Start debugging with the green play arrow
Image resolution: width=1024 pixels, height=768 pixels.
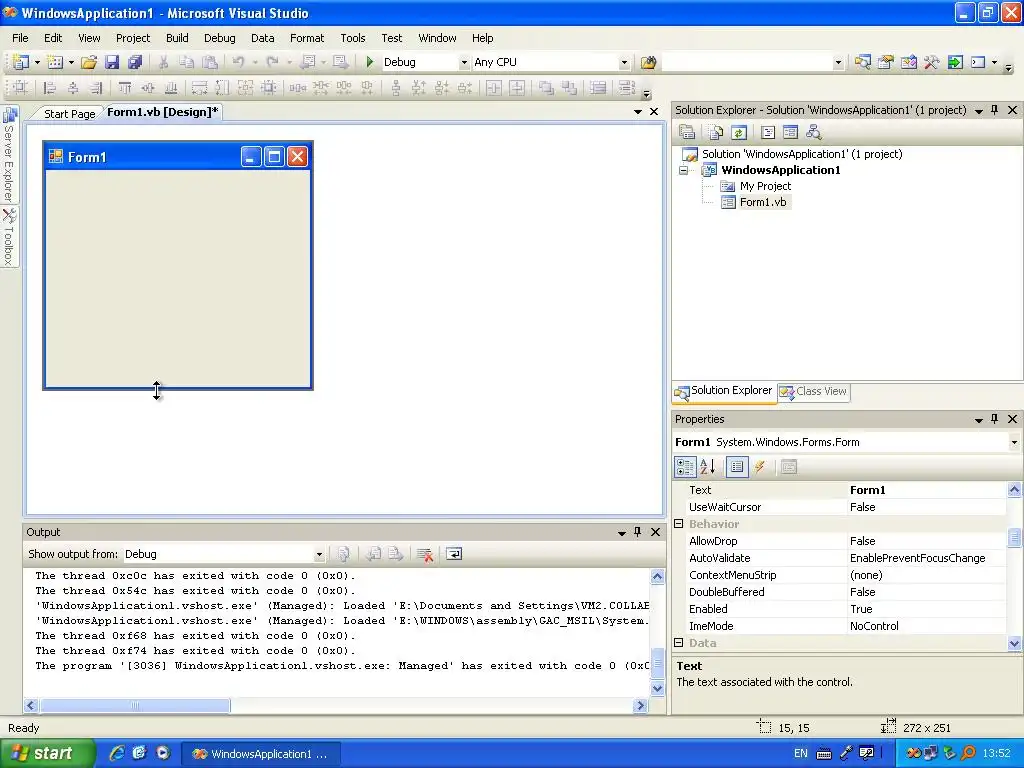(x=370, y=62)
